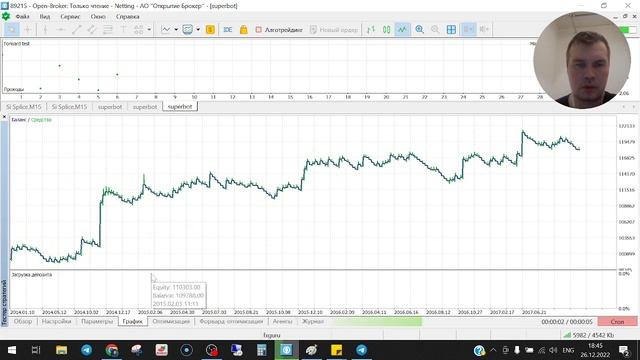The height and width of the screenshot is (360, 640).
Task: Choose the trendline drawing tool
Action: tap(76, 29)
